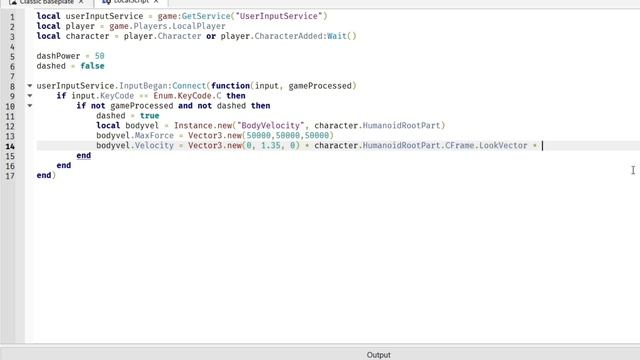The height and width of the screenshot is (360, 640).
Task: Collapse the gameProcessed if-block on line 10
Action: (x=30, y=106)
